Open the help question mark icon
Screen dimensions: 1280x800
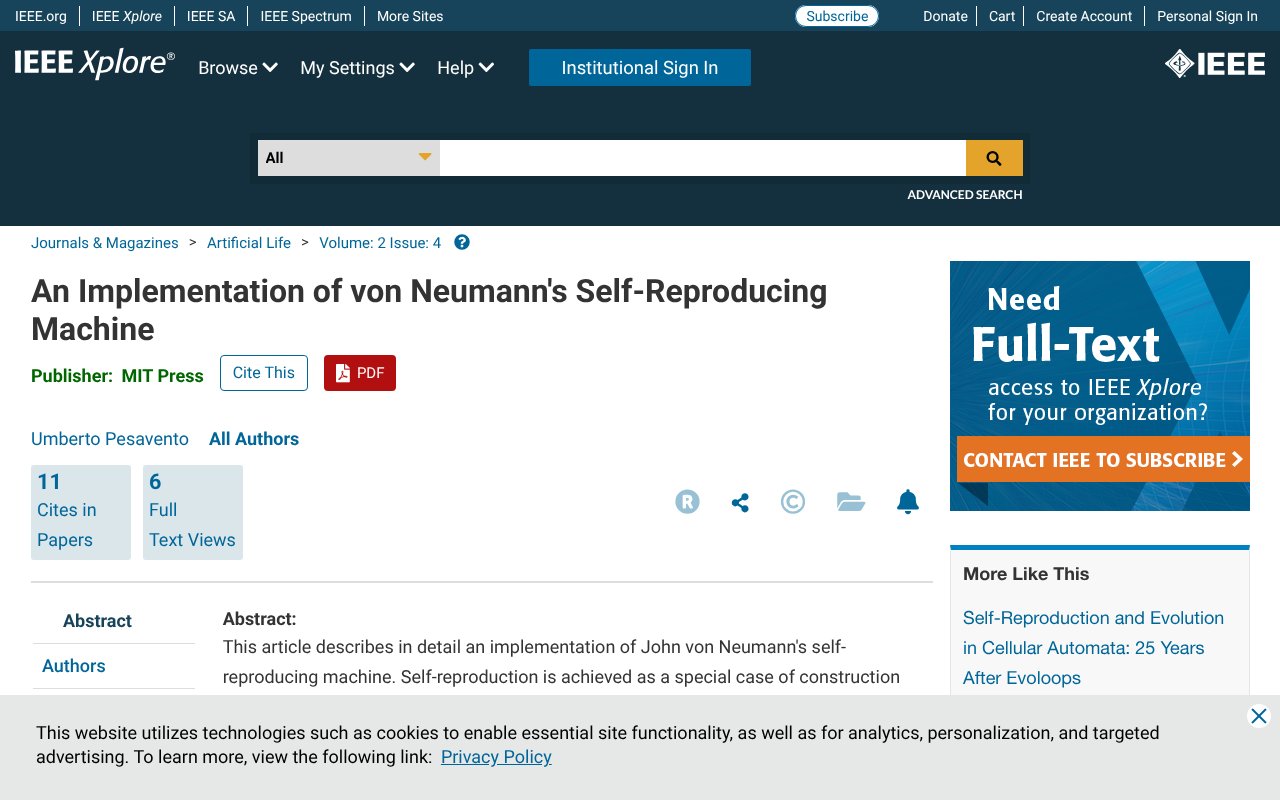point(462,243)
